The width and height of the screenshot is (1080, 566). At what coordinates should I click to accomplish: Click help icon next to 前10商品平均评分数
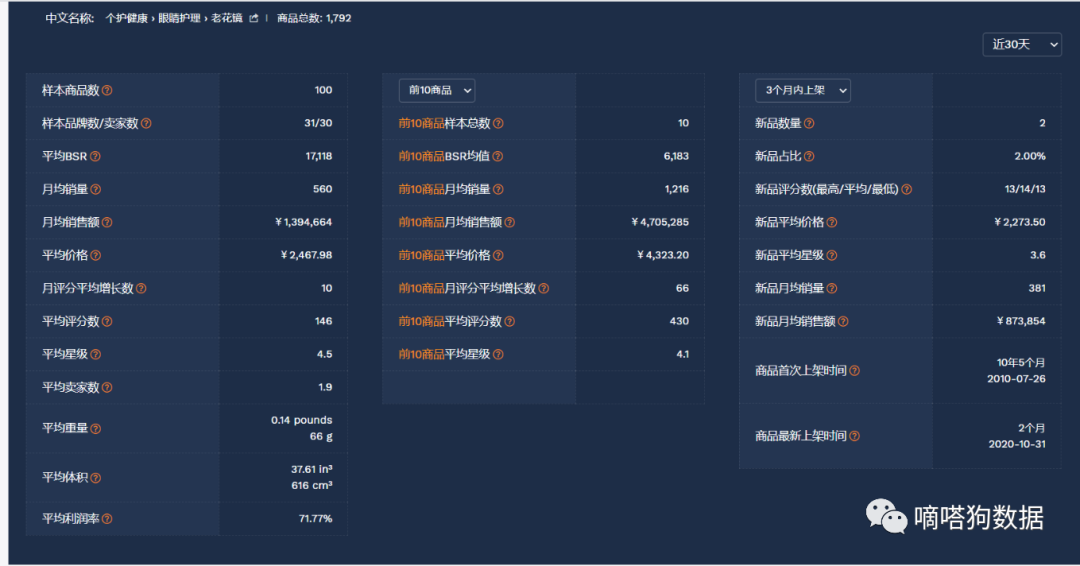coord(509,322)
